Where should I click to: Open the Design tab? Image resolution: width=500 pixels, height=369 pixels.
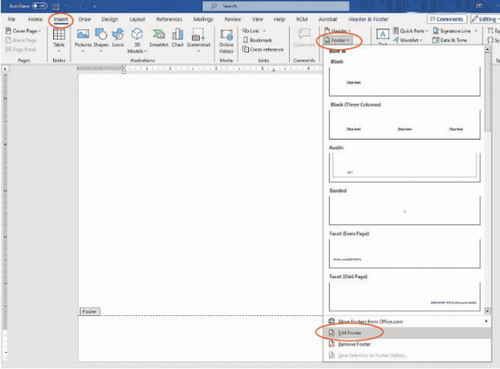coord(110,19)
